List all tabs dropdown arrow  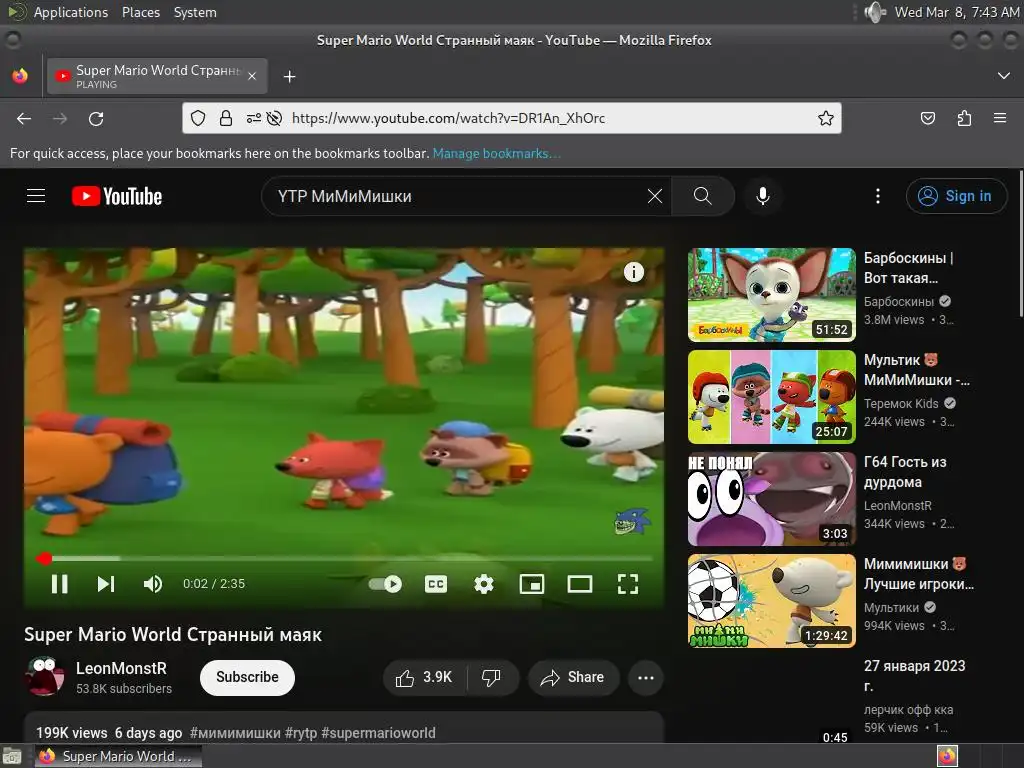1004,76
